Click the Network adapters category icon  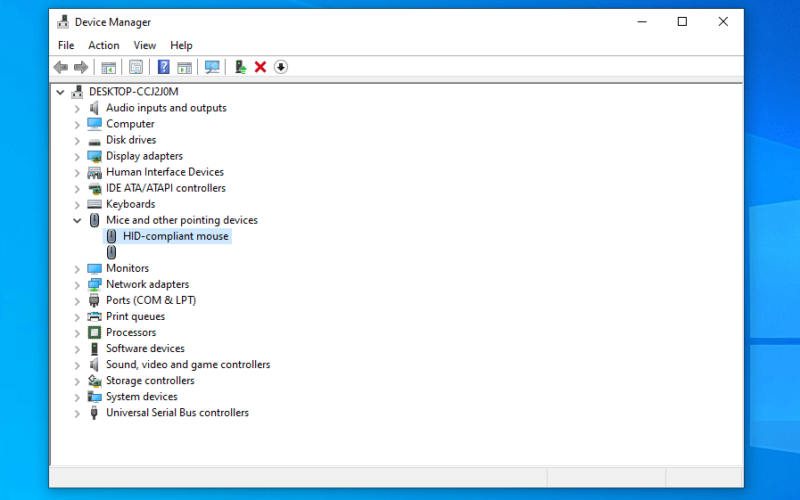pyautogui.click(x=94, y=285)
